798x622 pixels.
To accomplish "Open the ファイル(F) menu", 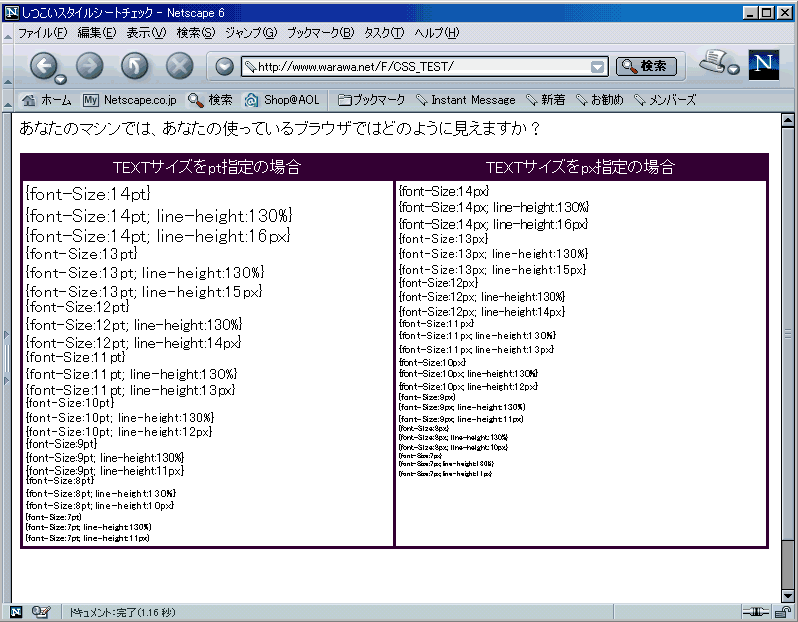I will pos(42,33).
